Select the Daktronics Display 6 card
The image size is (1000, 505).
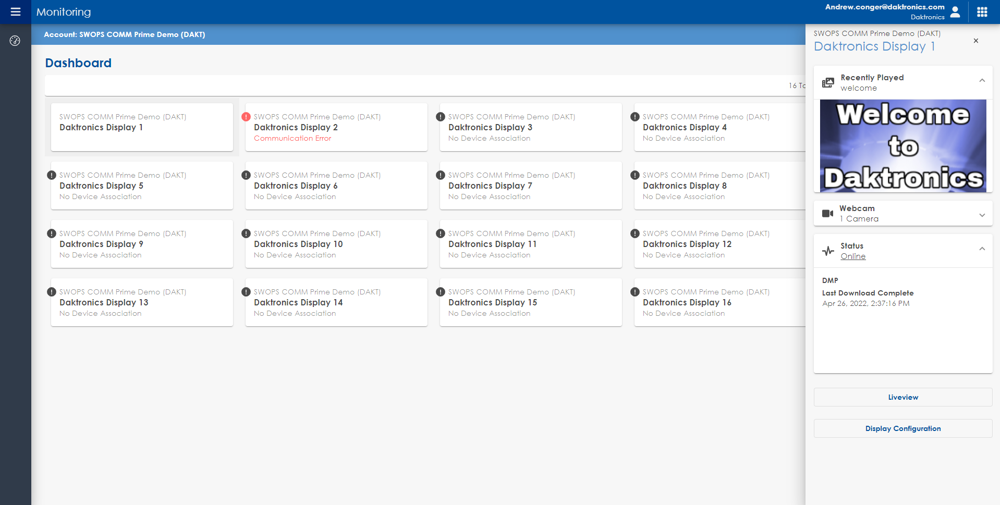[x=336, y=186]
